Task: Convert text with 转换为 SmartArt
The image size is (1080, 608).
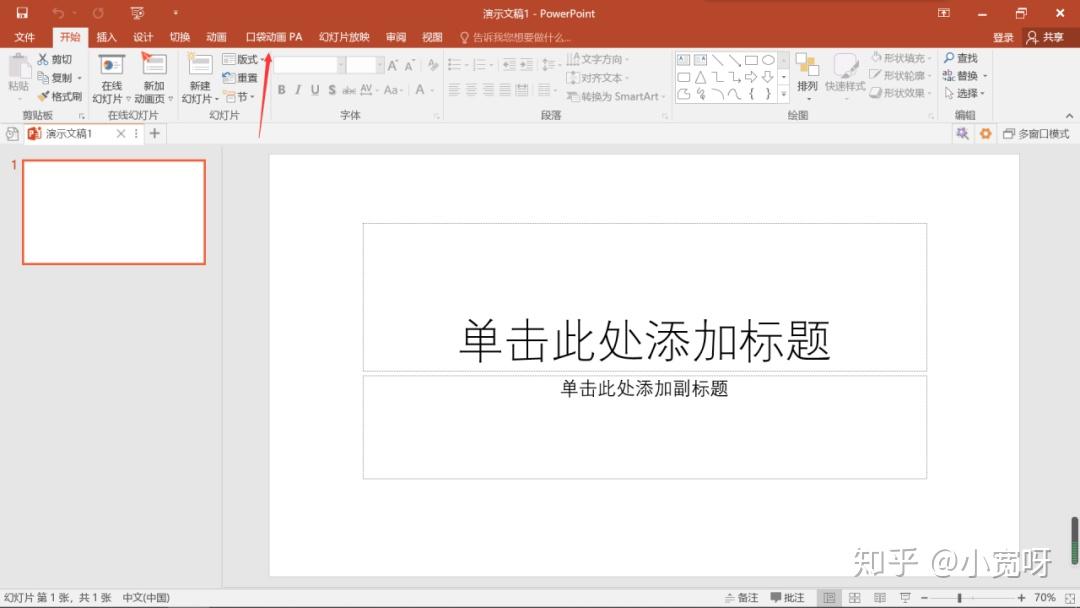Action: 615,96
